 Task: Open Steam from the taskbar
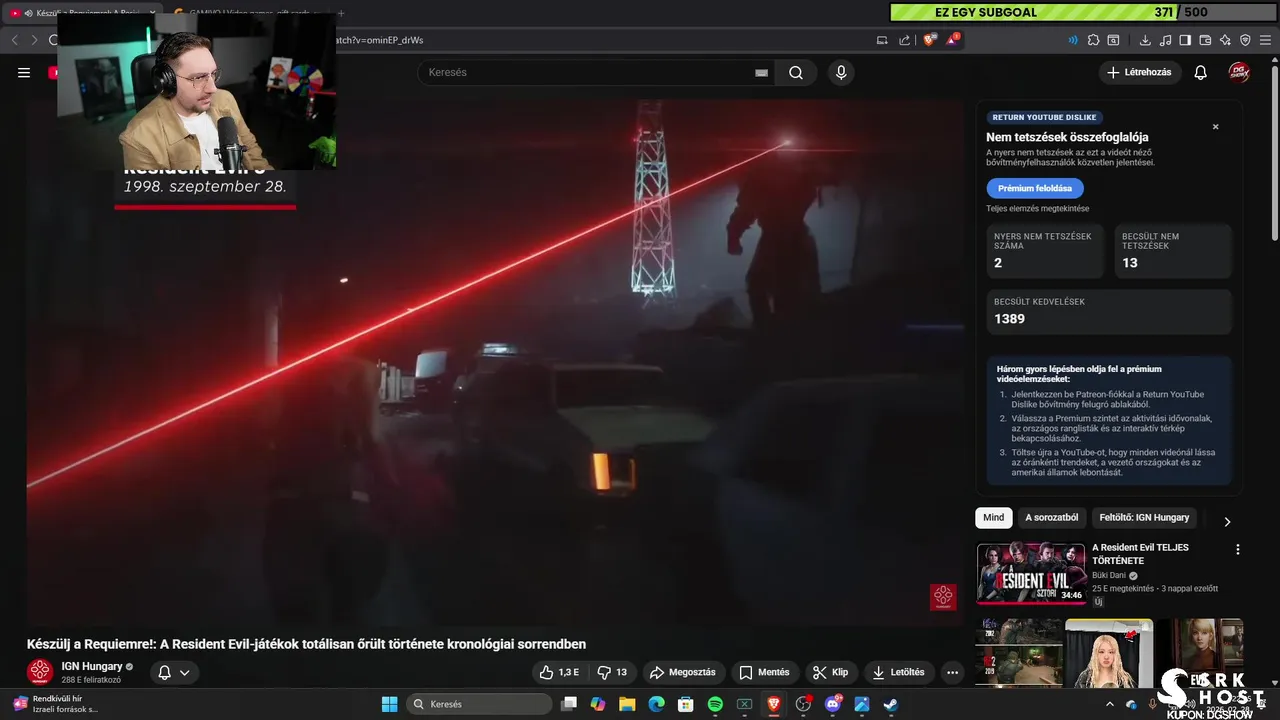pyautogui.click(x=891, y=704)
